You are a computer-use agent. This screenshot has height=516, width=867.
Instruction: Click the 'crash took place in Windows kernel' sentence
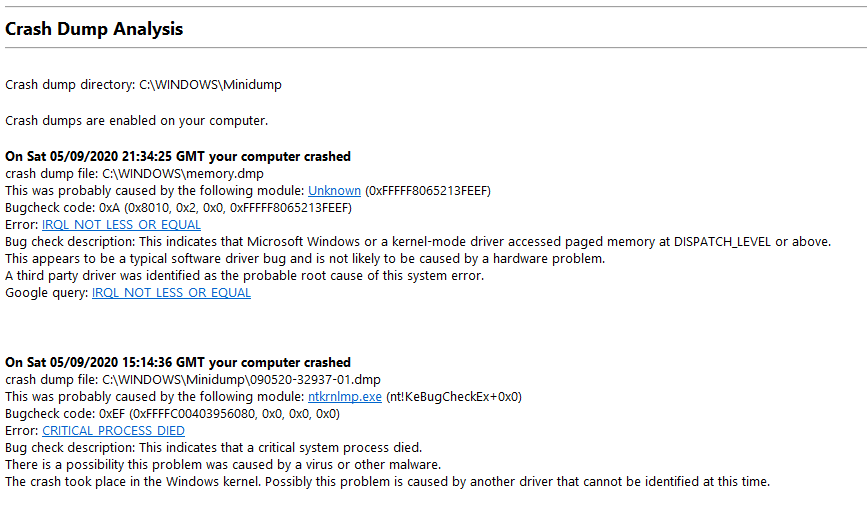(387, 482)
